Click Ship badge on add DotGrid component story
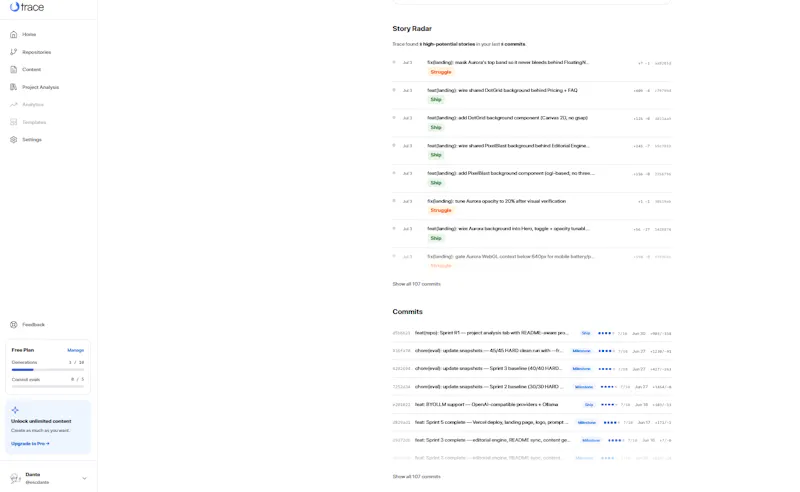 point(436,127)
